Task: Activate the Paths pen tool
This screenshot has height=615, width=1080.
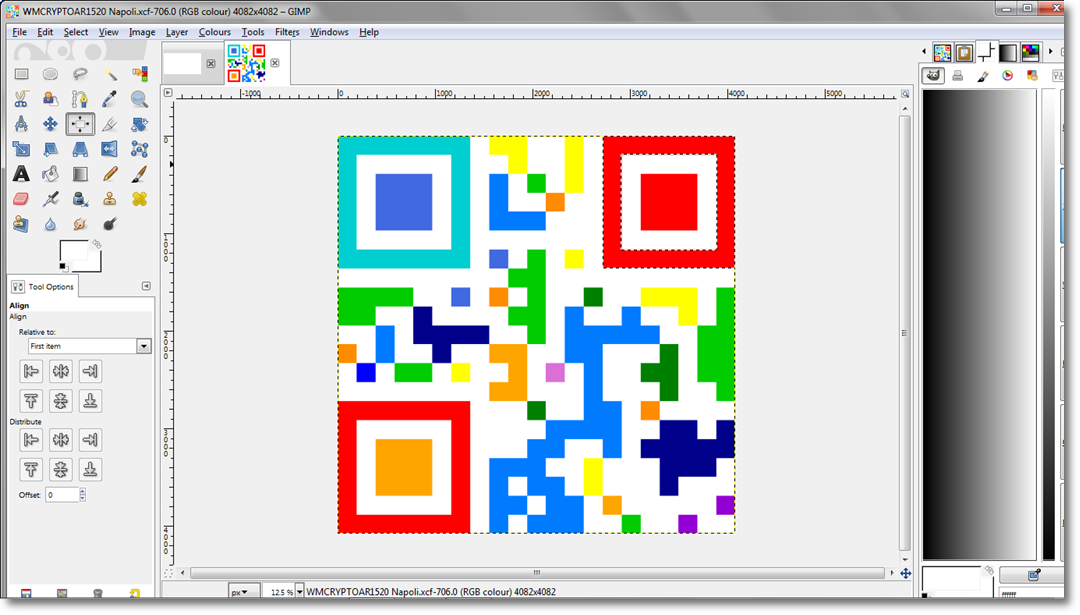Action: (x=80, y=99)
